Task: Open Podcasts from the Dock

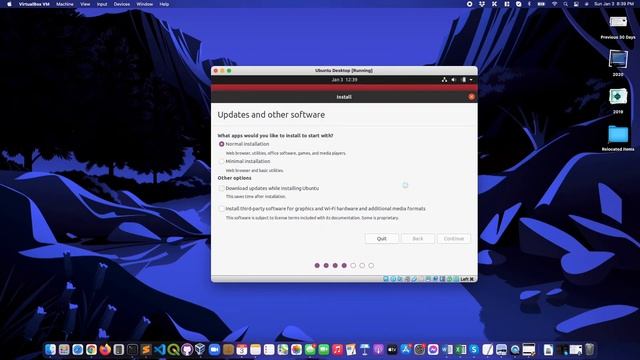Action: [x=378, y=349]
